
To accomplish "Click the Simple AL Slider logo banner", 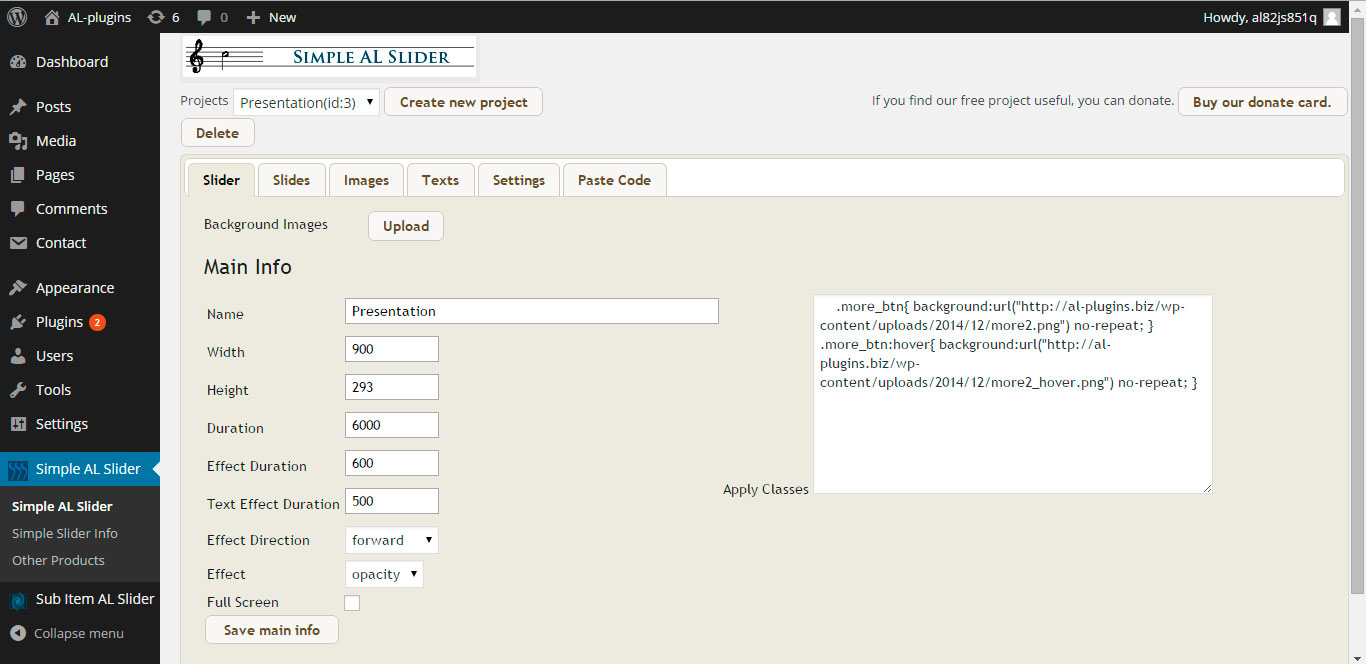I will (x=330, y=57).
